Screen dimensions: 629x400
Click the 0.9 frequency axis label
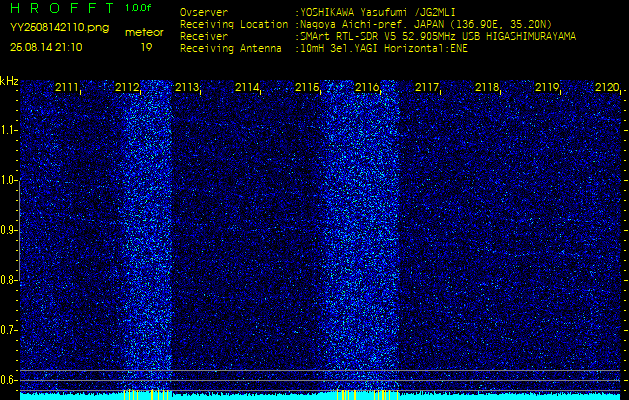pos(8,230)
